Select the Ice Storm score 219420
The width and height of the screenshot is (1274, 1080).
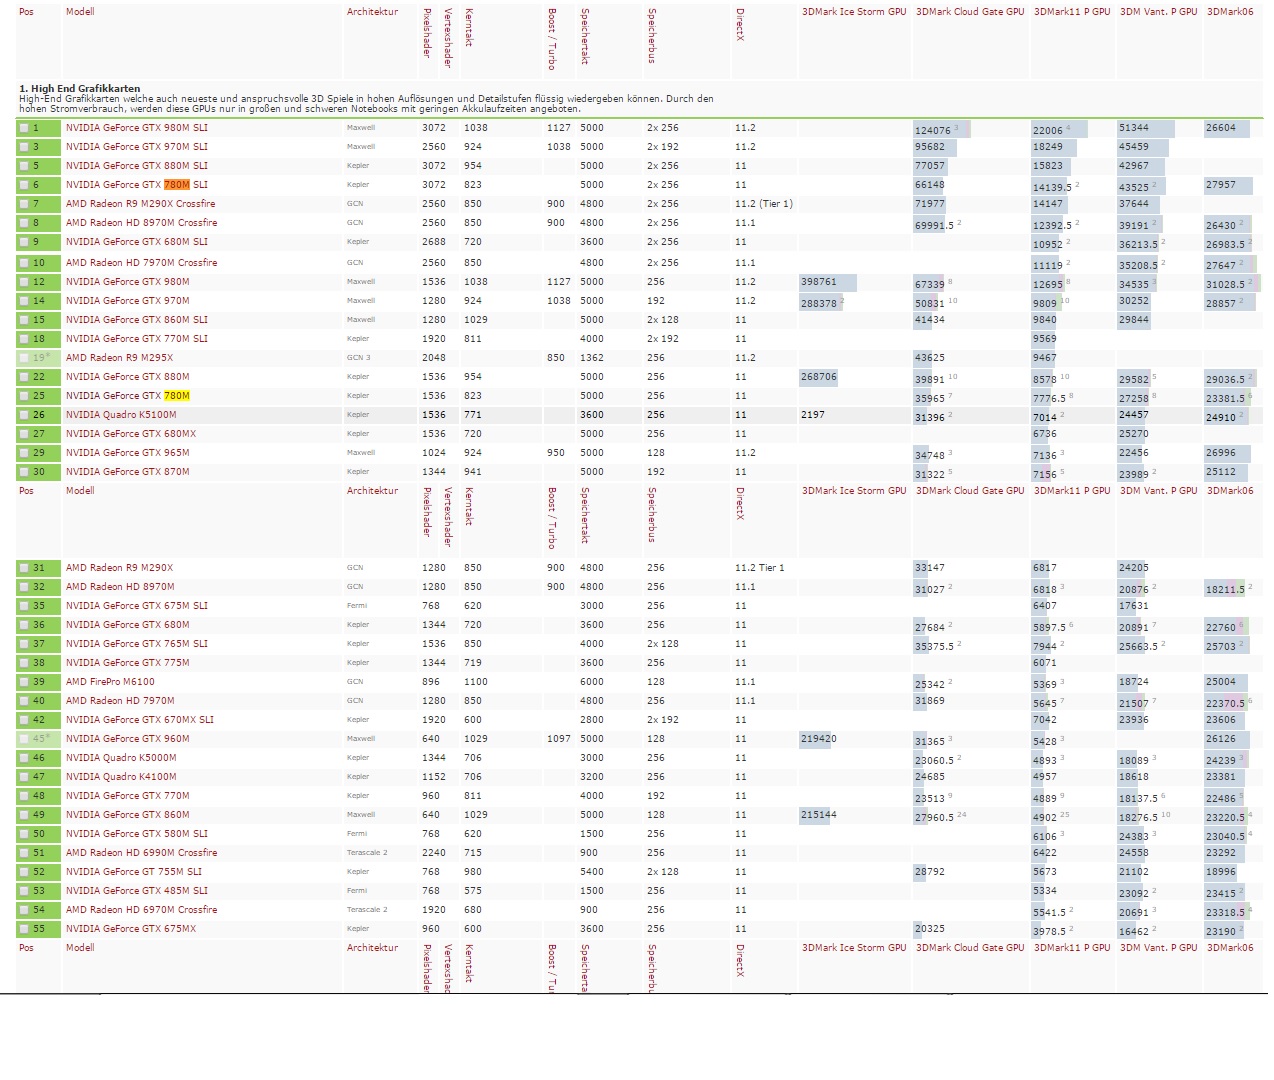(x=819, y=739)
